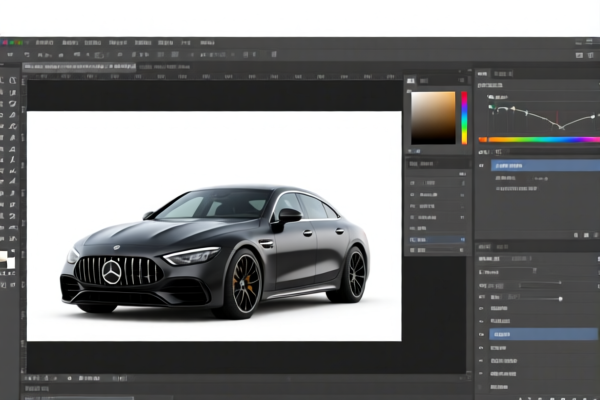Select the active tab of the color picker panel

click(x=411, y=80)
